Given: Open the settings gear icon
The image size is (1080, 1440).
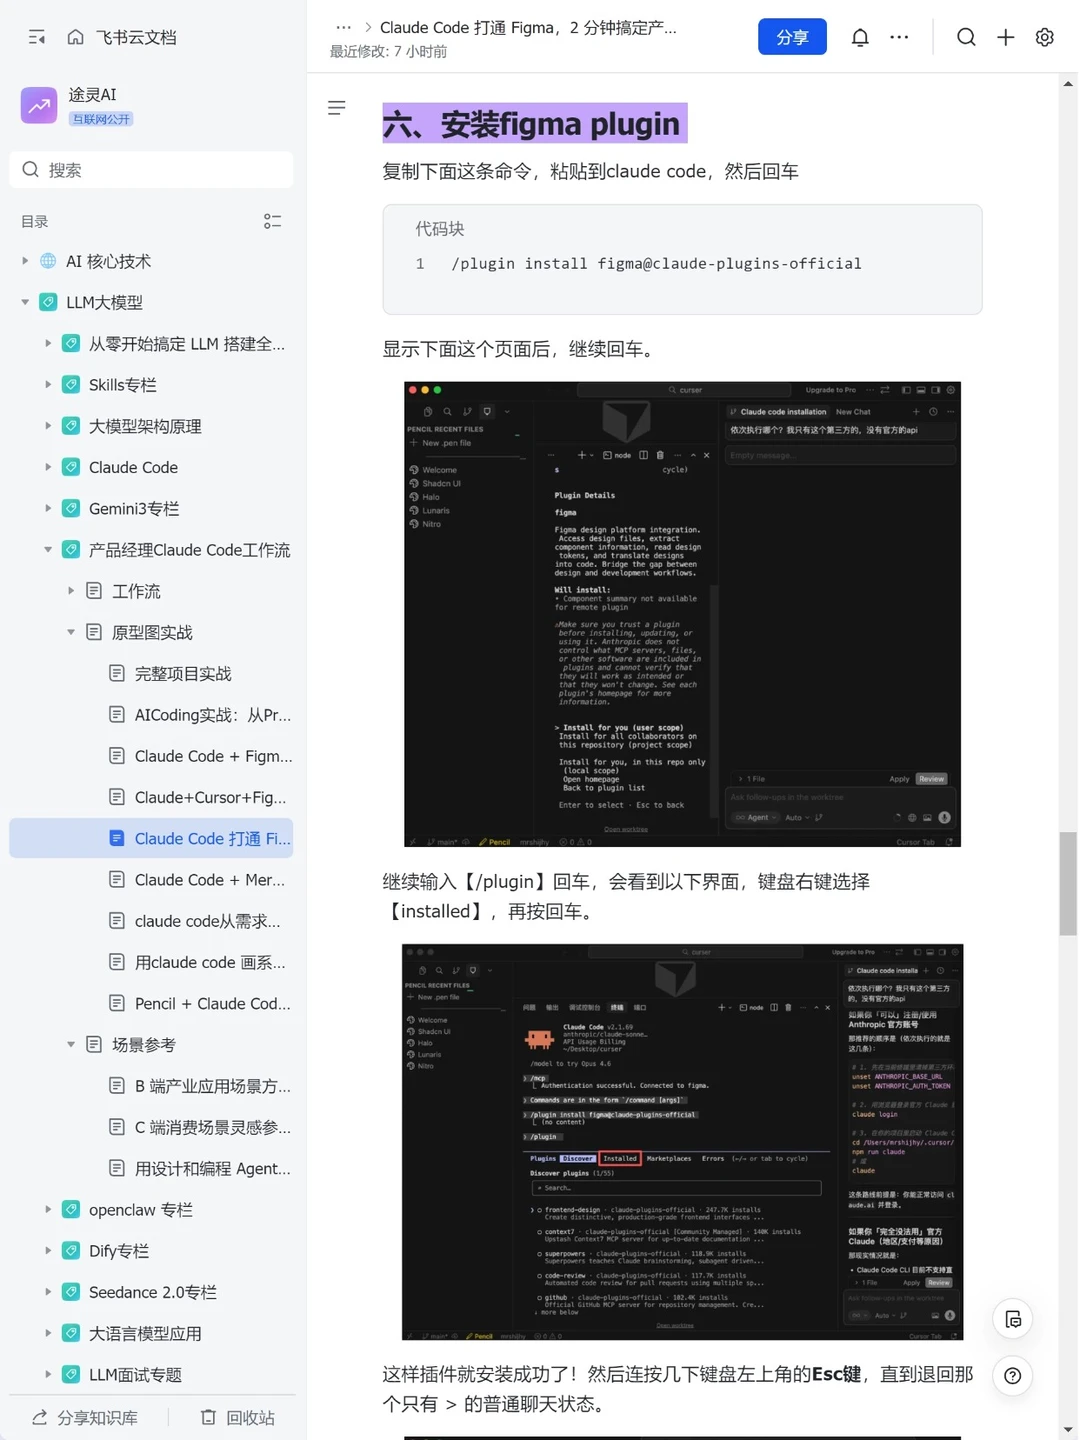Looking at the screenshot, I should tap(1045, 37).
